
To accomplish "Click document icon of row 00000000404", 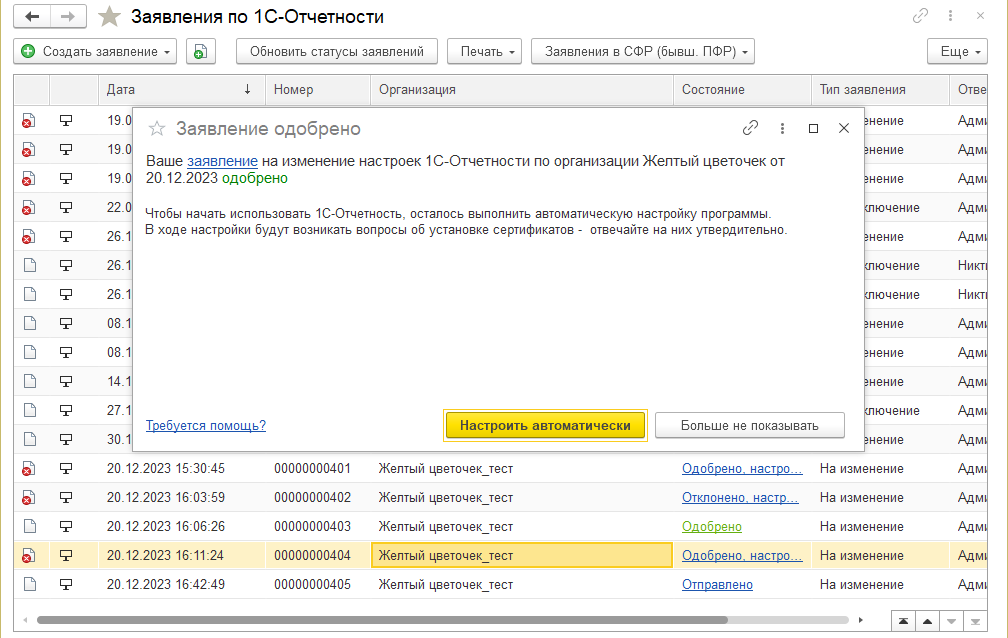I will click(28, 556).
